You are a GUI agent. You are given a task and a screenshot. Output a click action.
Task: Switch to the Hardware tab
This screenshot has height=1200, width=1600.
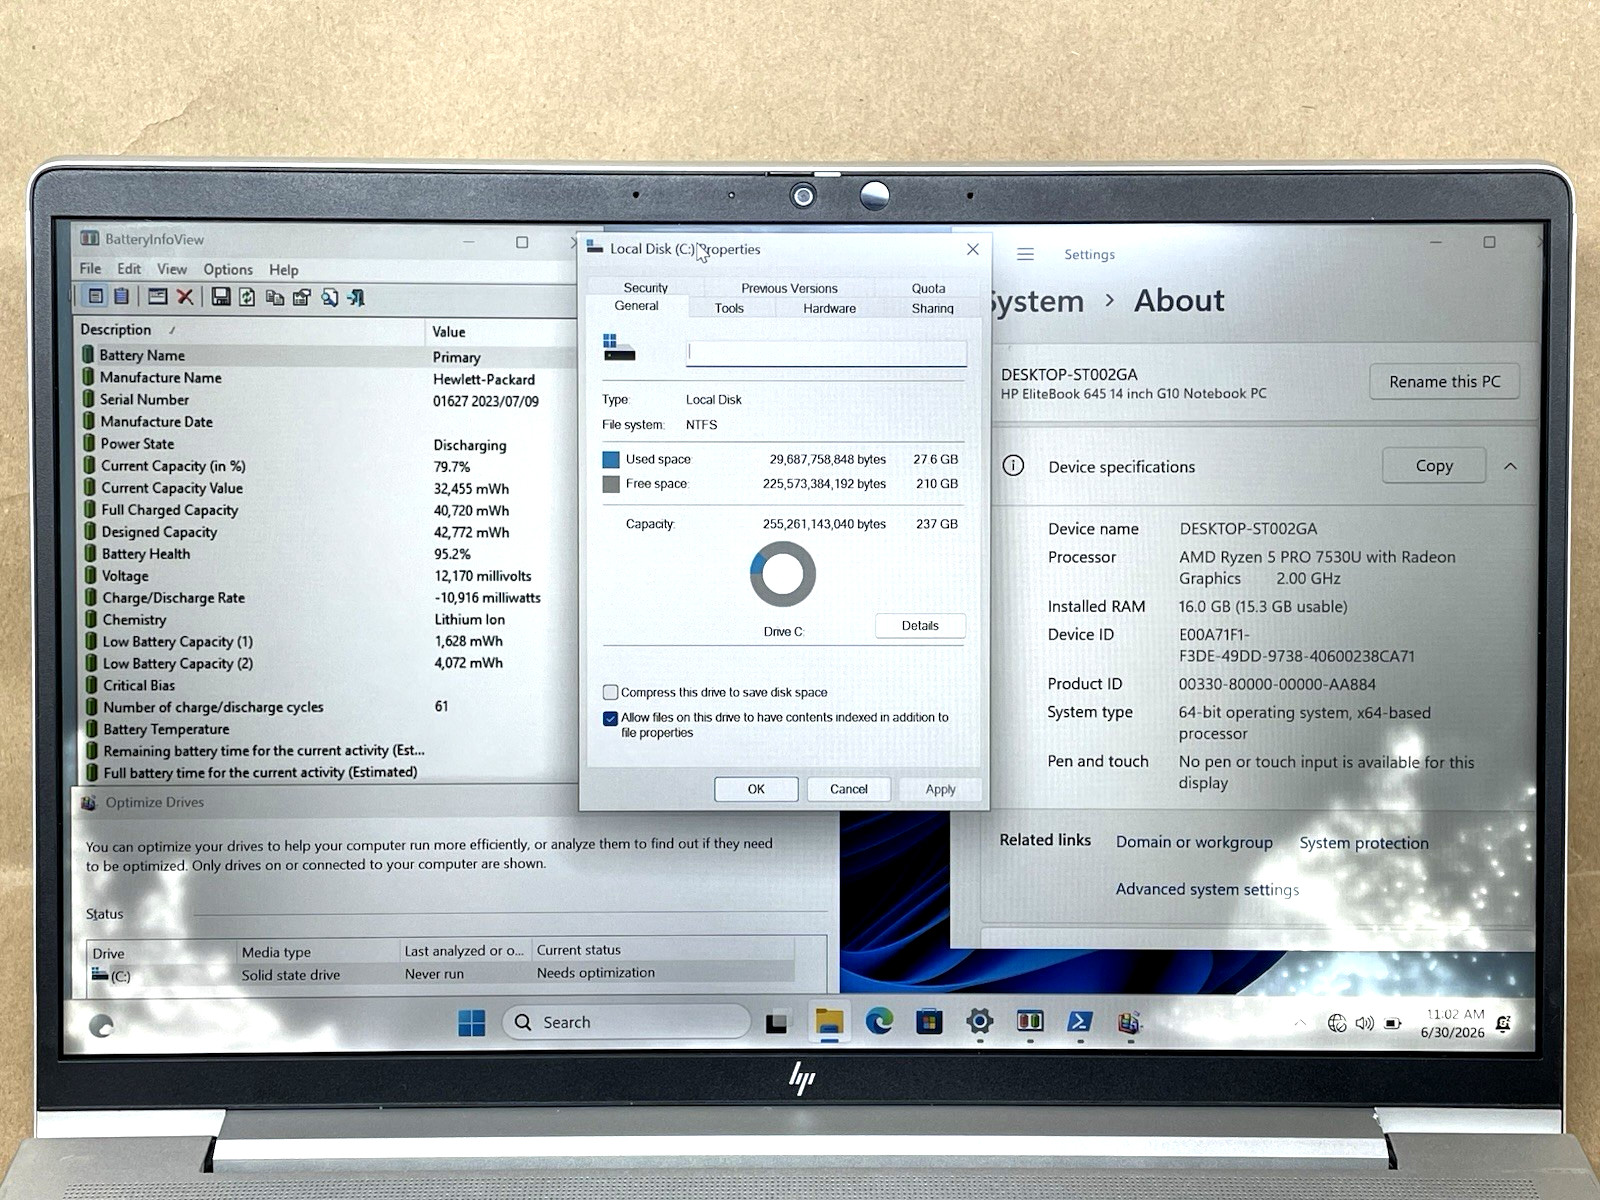[829, 308]
